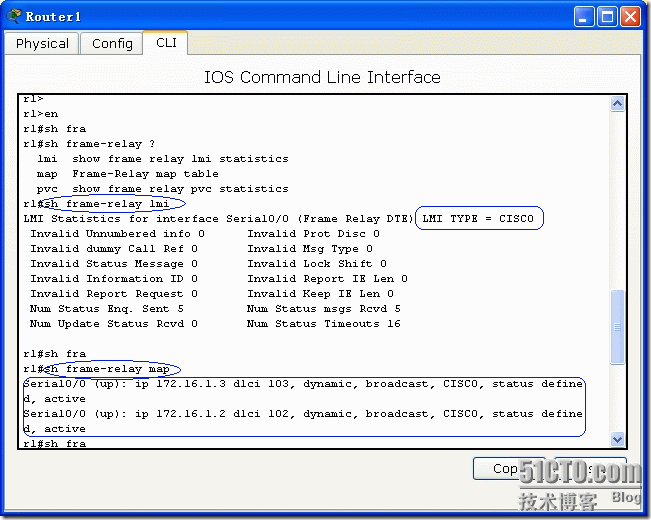Viewport: 651px width, 520px height.
Task: Click the Router1 title bar icon
Action: [14, 16]
